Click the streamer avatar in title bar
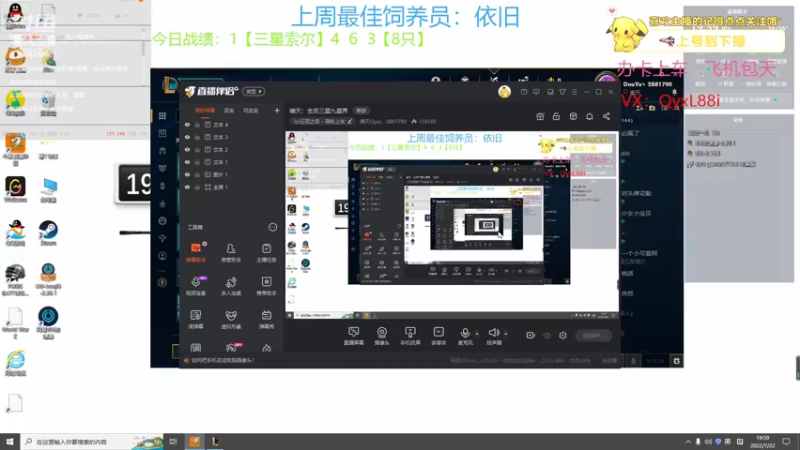Screen dimensions: 800x450 pyautogui.click(x=504, y=92)
